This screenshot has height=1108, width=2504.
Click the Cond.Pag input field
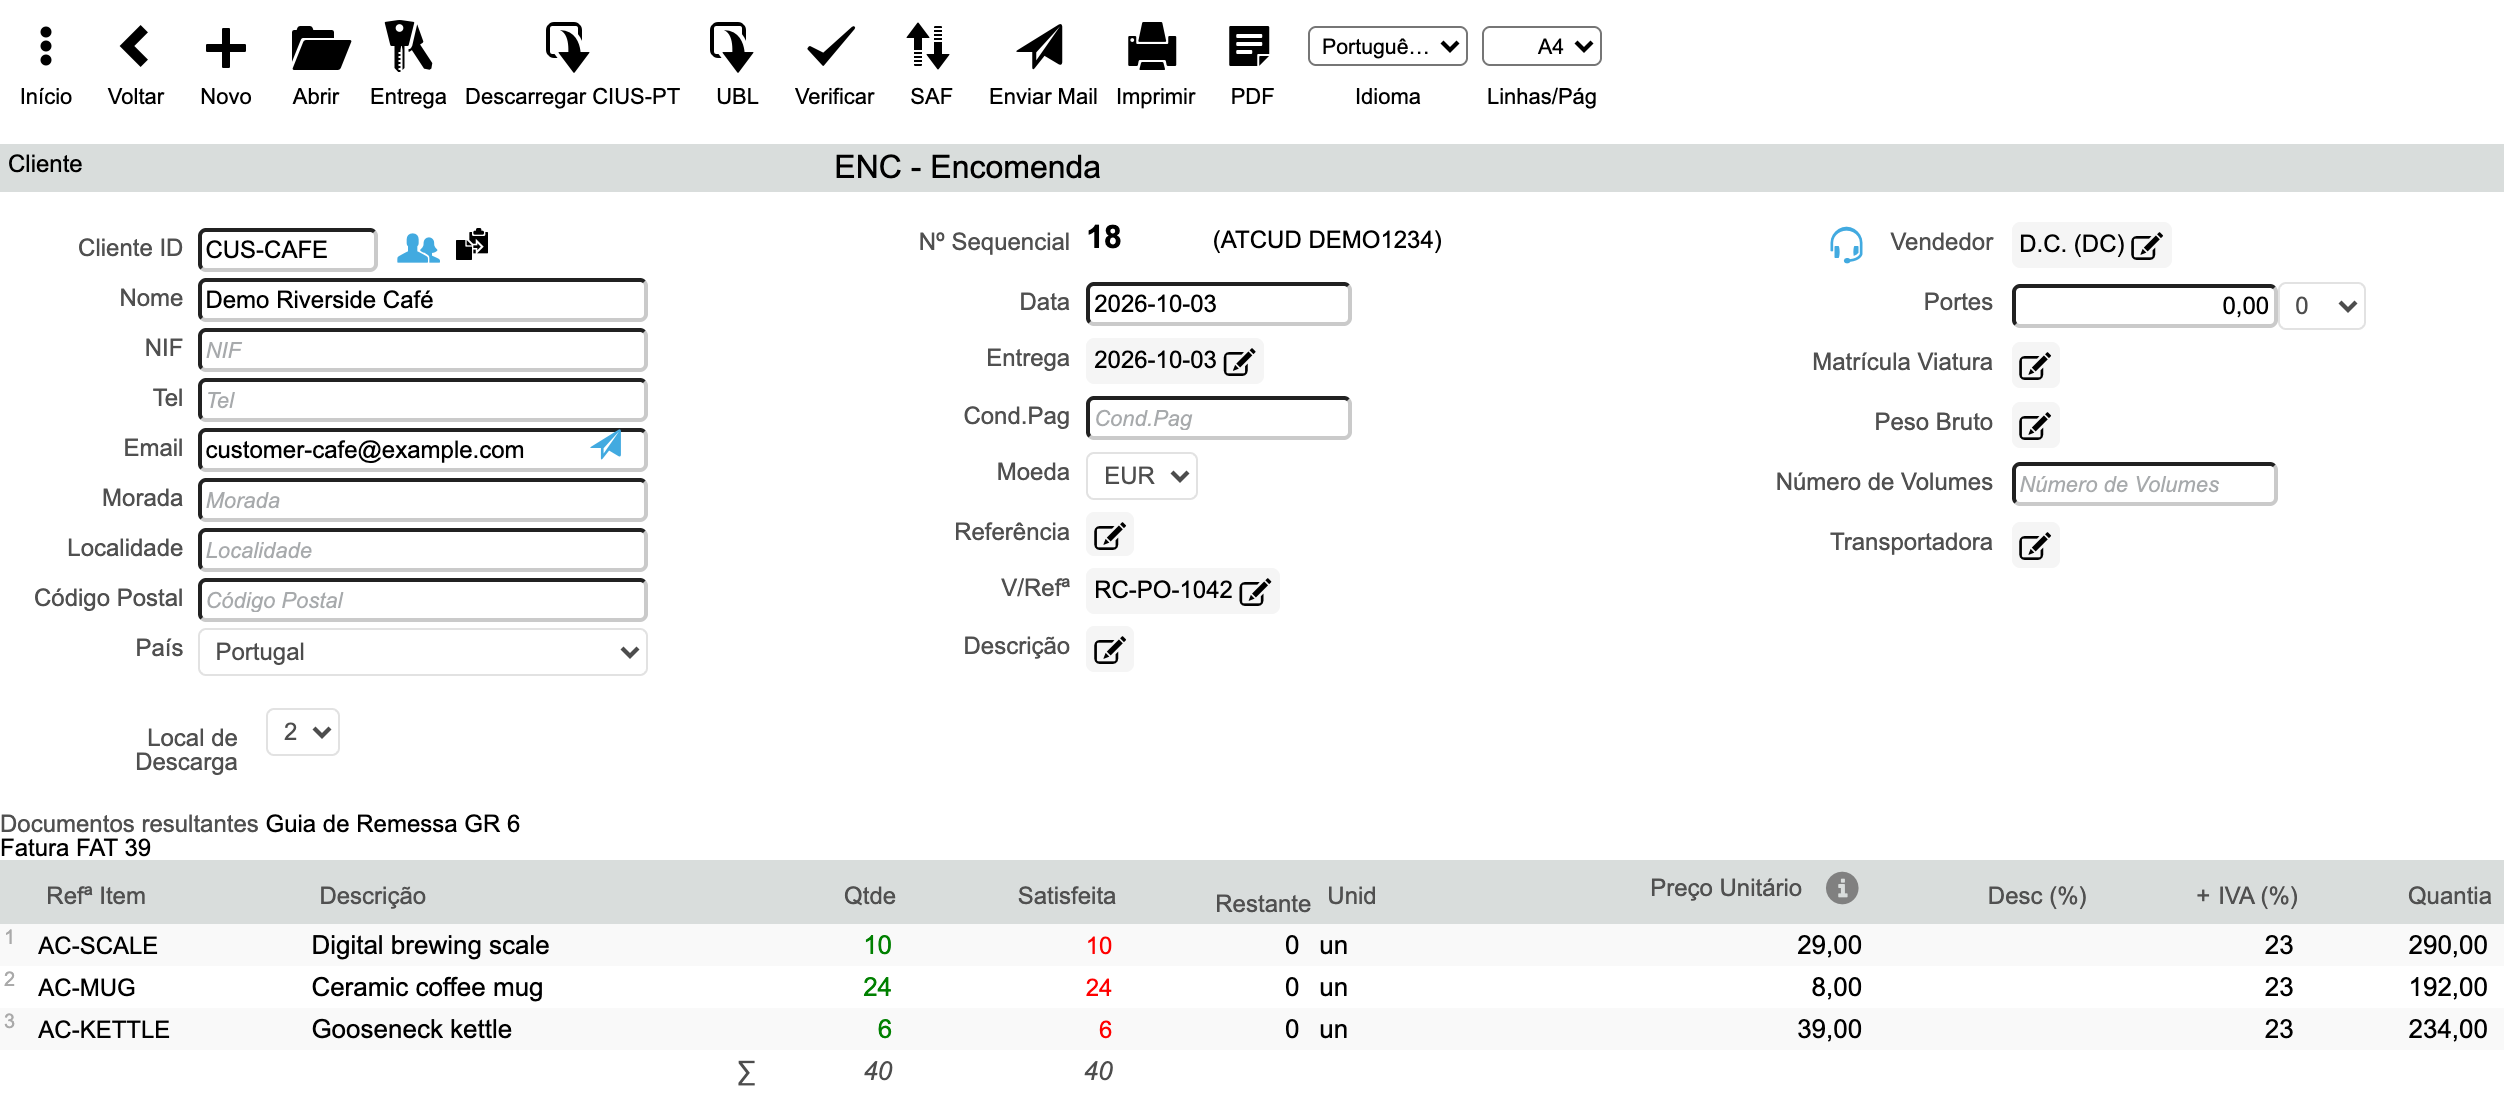tap(1218, 418)
